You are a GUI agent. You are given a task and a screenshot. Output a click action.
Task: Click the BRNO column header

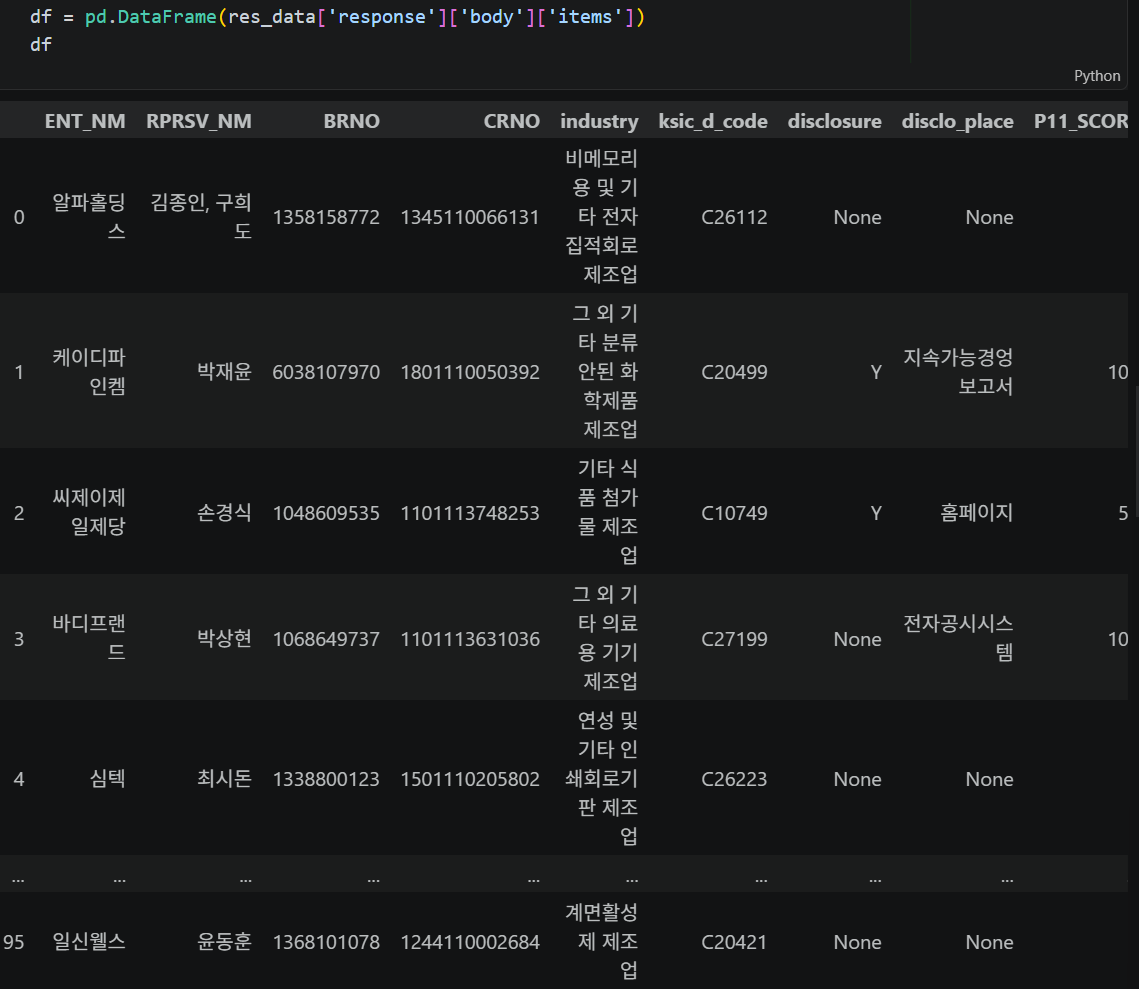[352, 121]
